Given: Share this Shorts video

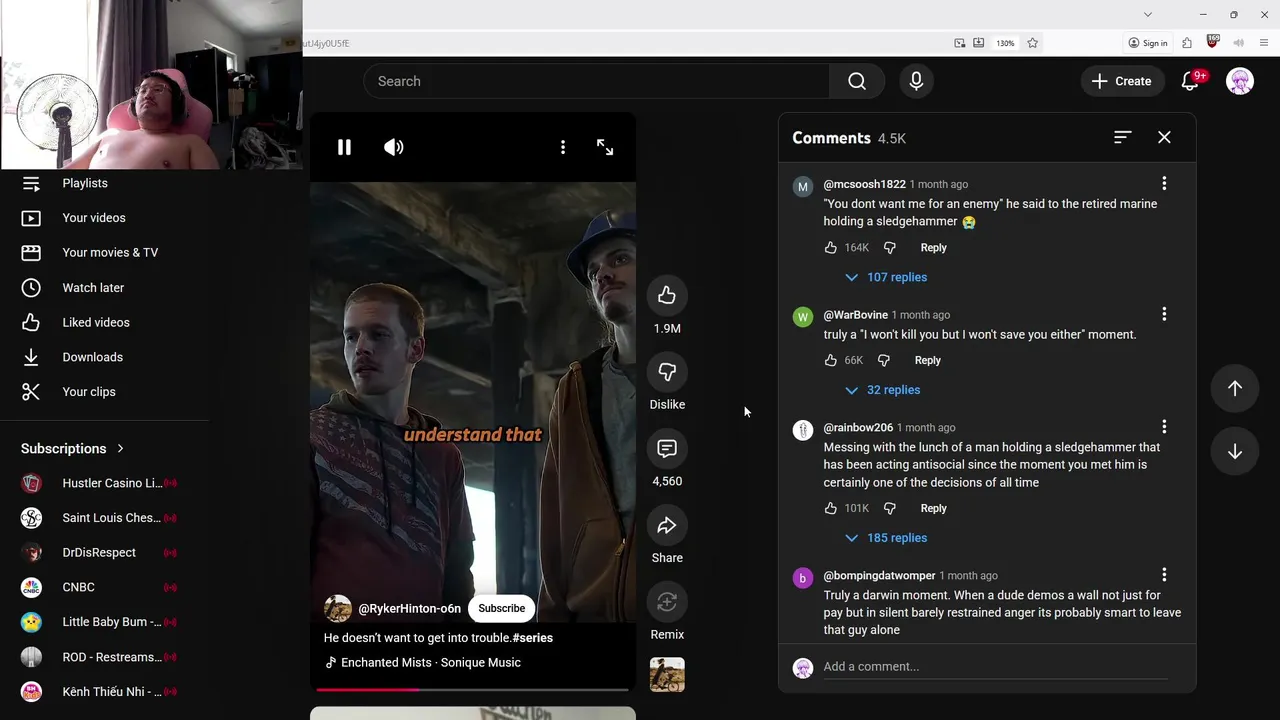Looking at the screenshot, I should click(667, 526).
